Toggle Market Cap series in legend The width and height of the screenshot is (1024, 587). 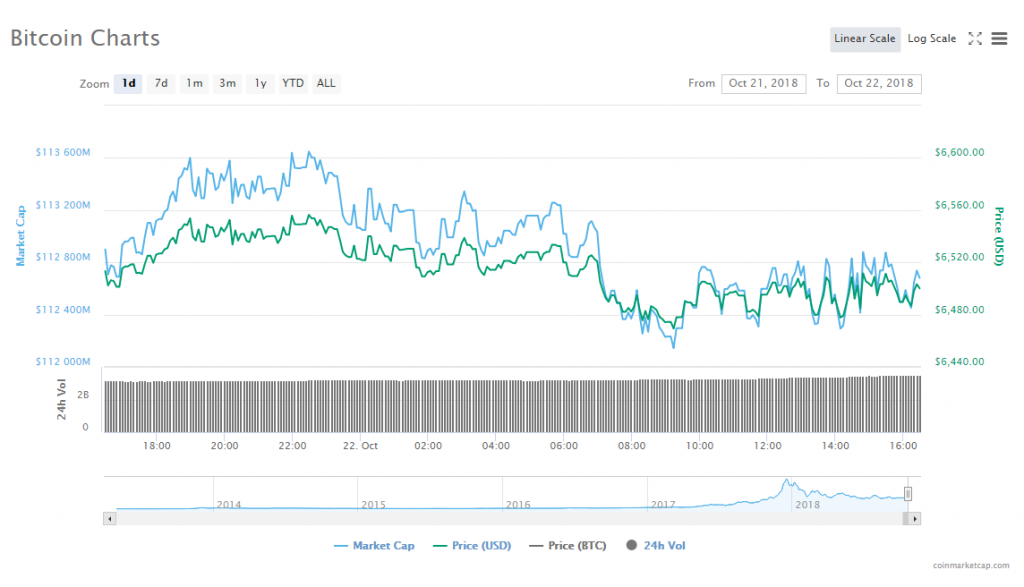[375, 546]
